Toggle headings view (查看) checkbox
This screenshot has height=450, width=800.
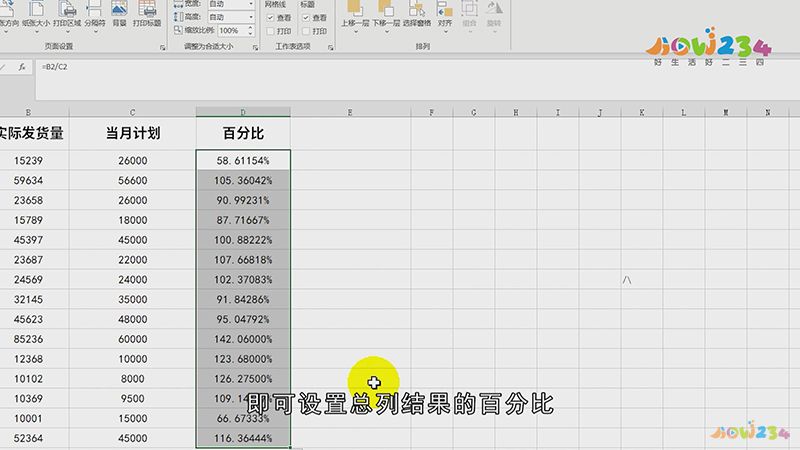[306, 18]
